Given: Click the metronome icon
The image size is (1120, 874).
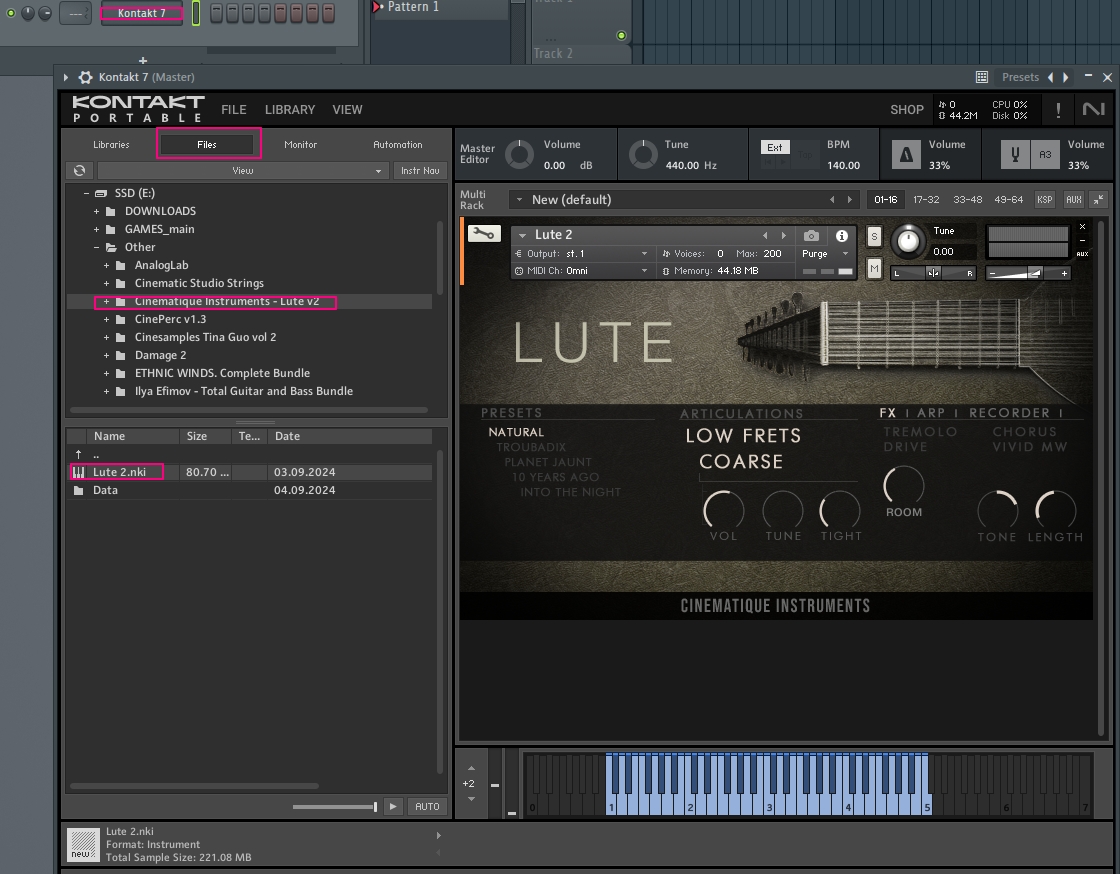Looking at the screenshot, I should tap(907, 155).
